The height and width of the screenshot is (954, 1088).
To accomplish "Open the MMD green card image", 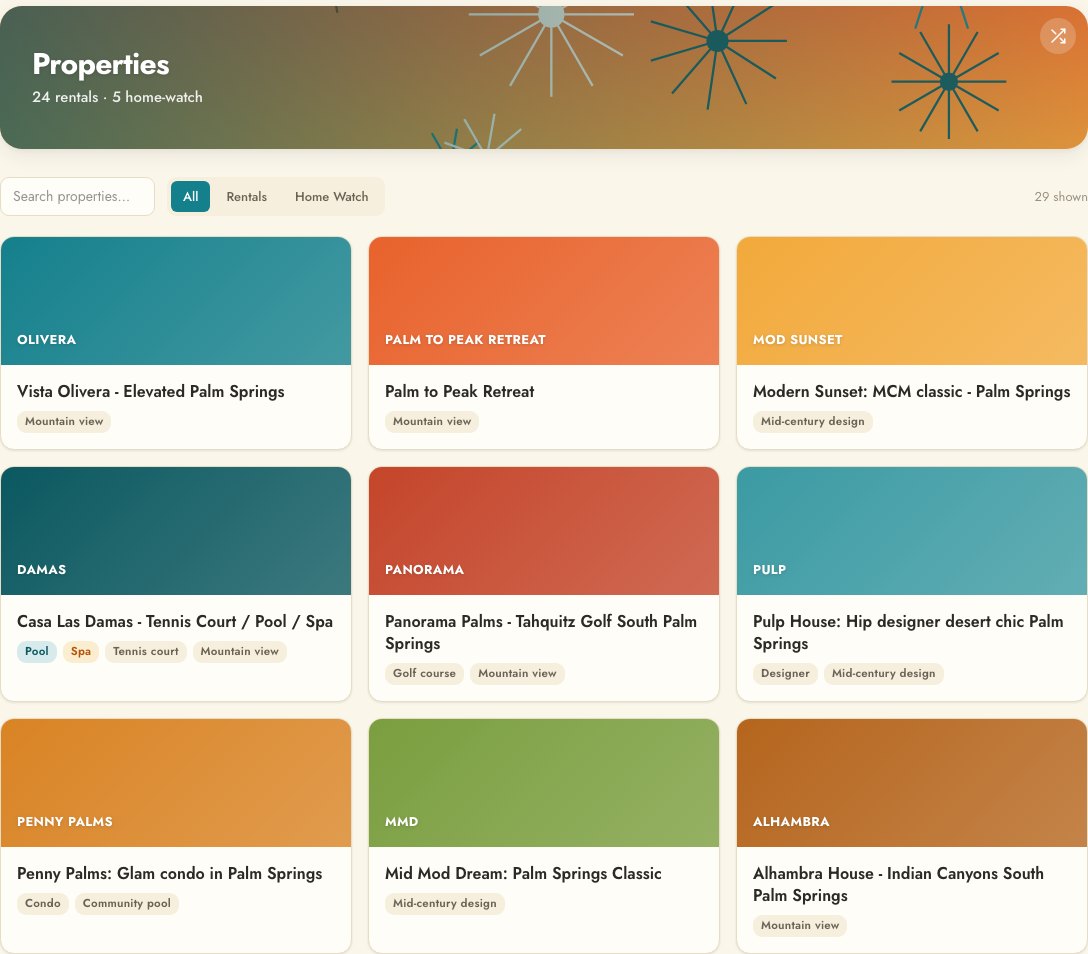I will point(544,783).
